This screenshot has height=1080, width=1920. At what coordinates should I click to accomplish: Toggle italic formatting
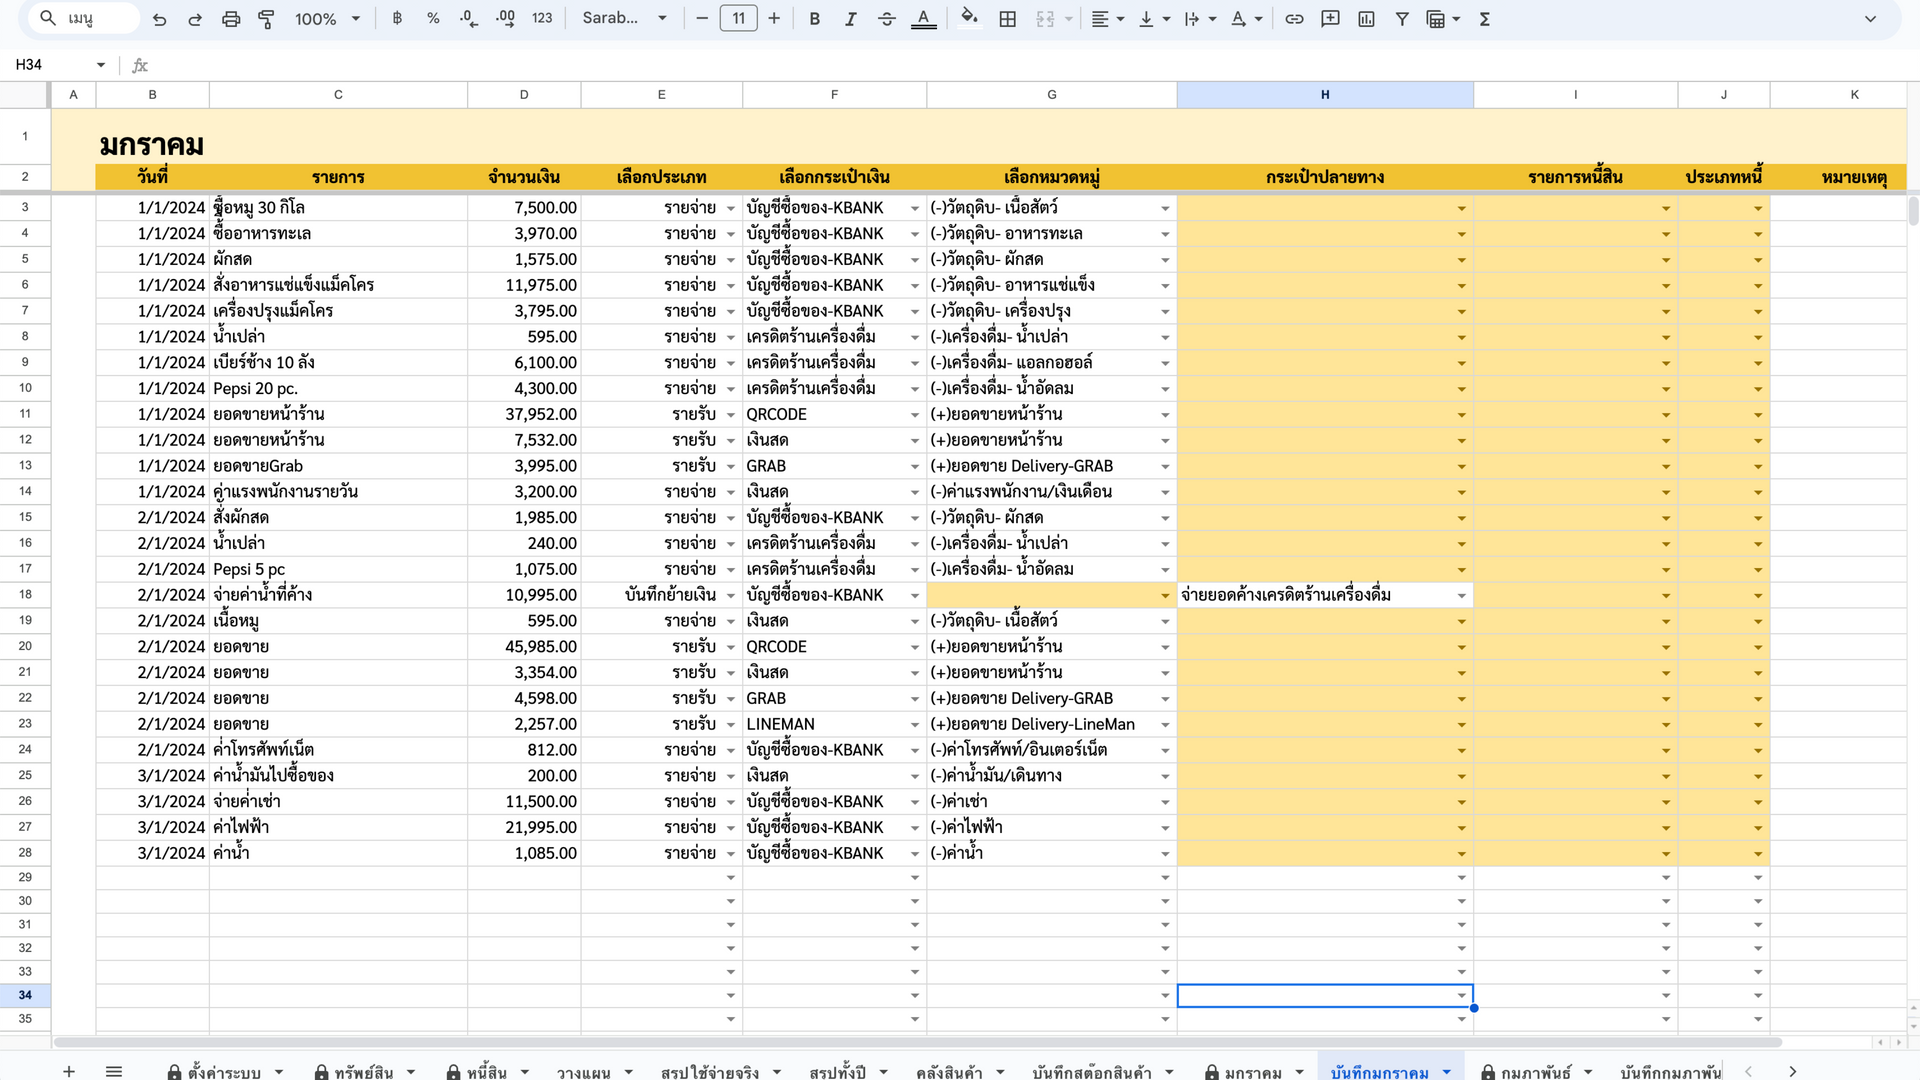pyautogui.click(x=850, y=19)
